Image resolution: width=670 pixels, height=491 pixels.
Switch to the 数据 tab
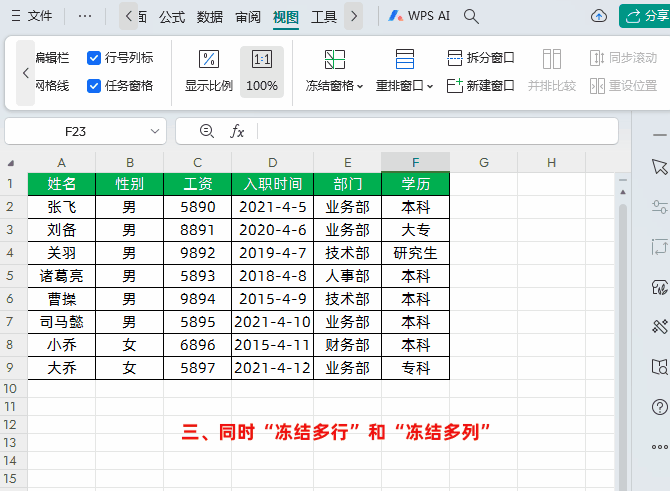coord(210,17)
